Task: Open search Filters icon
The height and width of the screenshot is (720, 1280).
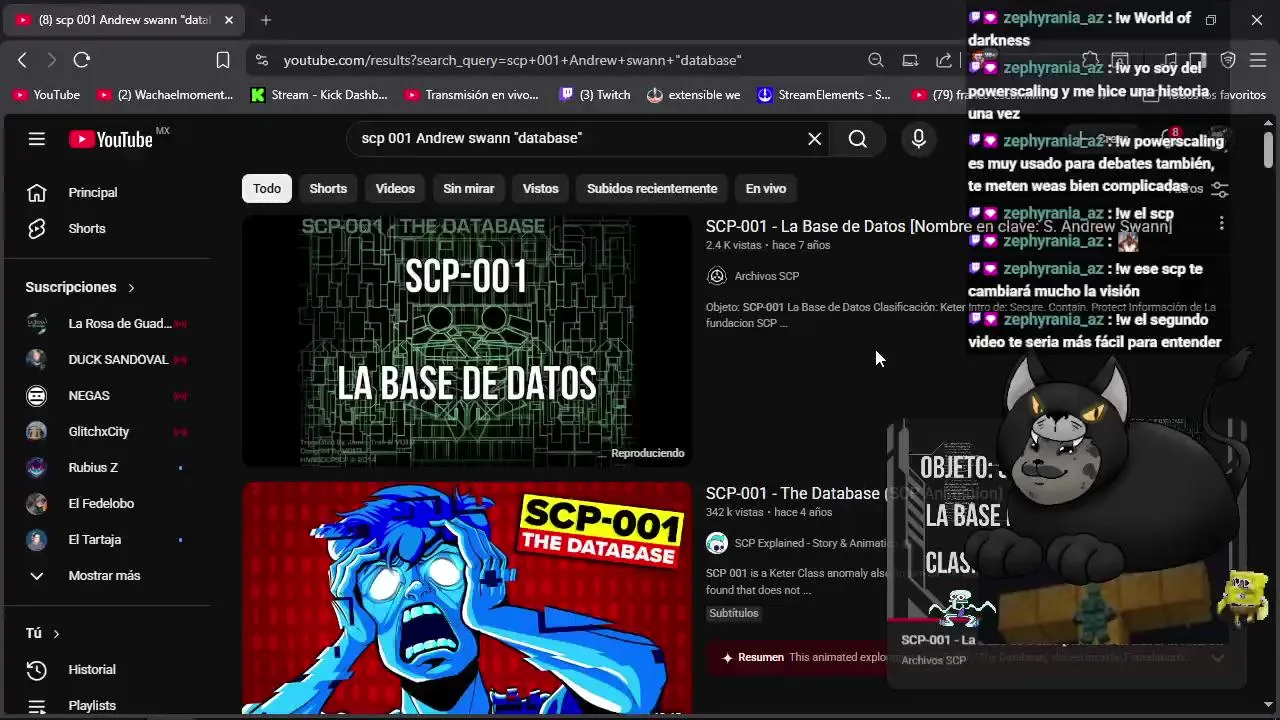Action: (1219, 189)
